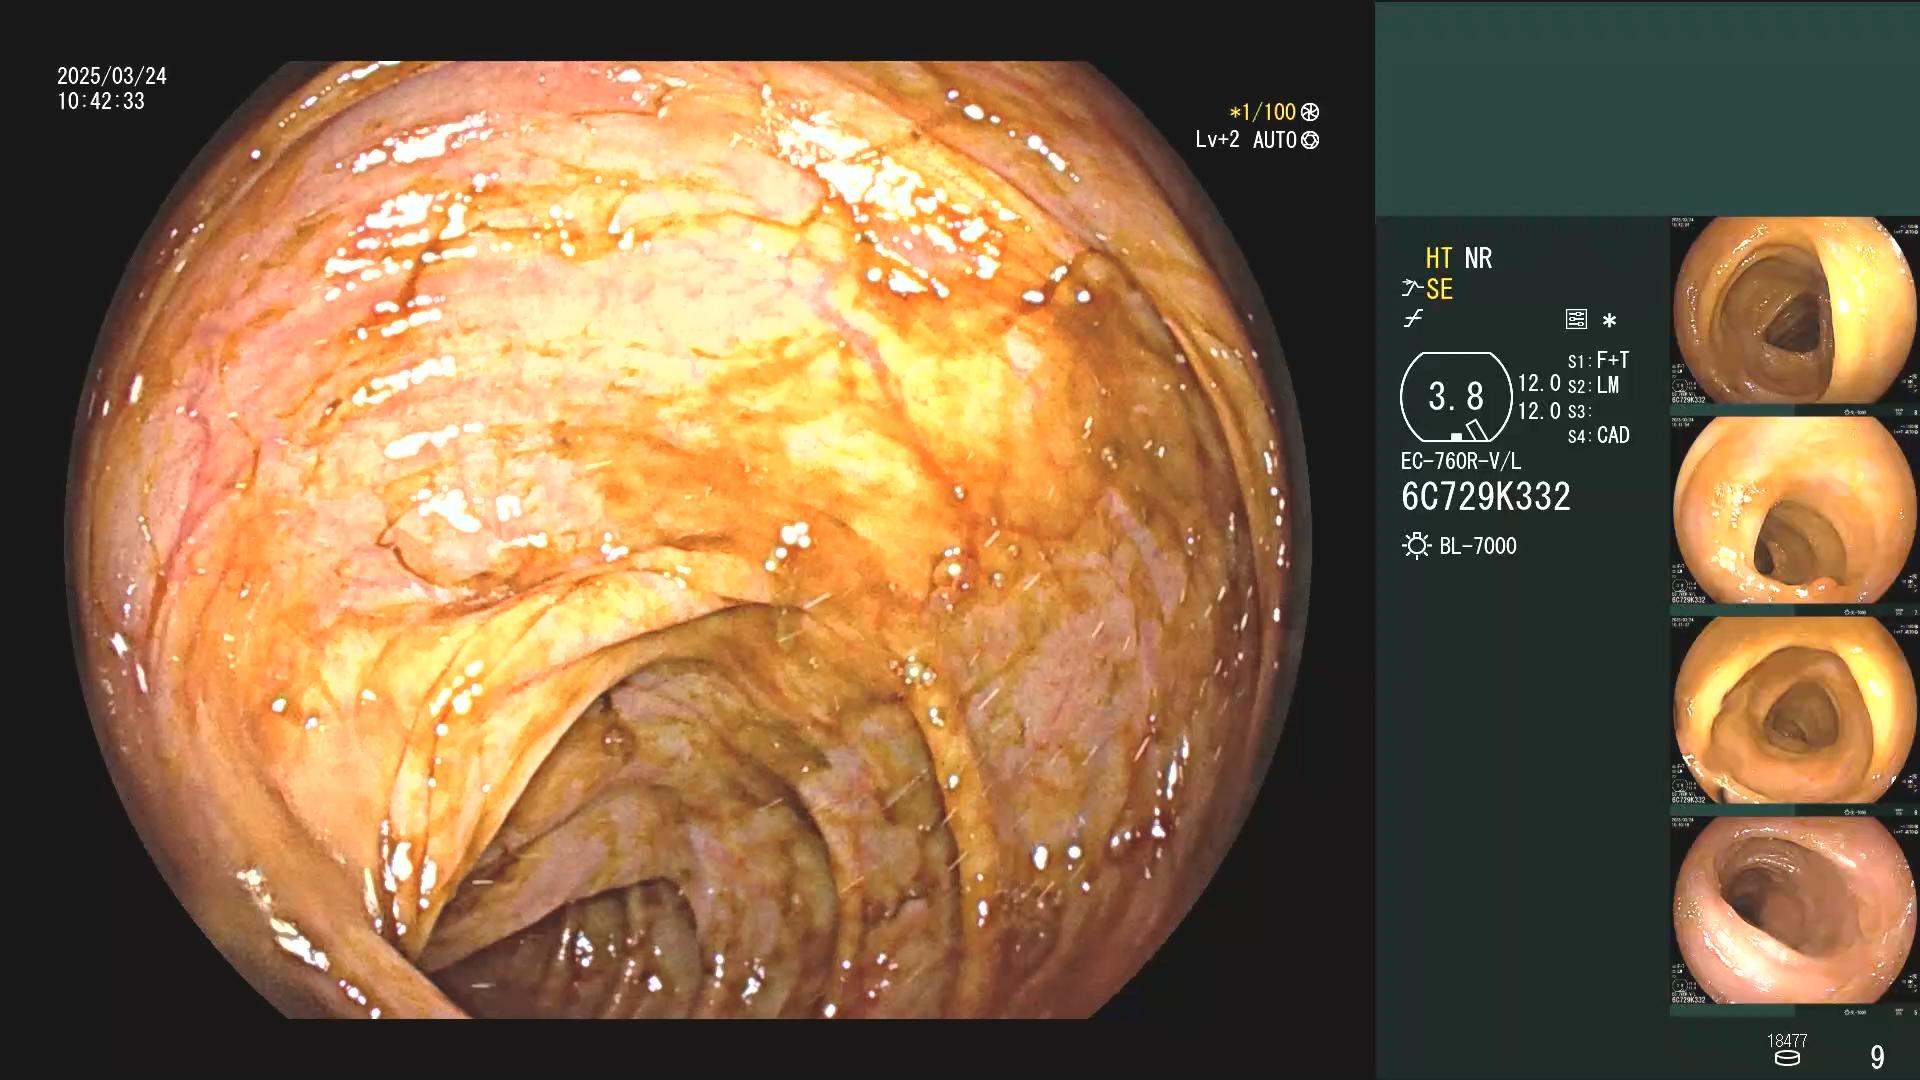Screen dimensions: 1920x1080
Task: Click the main endoscopic live image
Action: (688, 540)
